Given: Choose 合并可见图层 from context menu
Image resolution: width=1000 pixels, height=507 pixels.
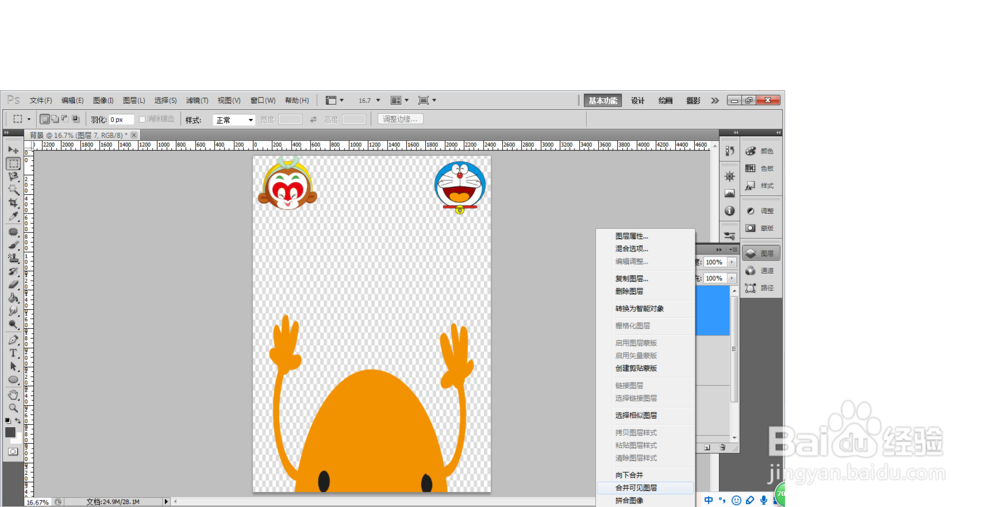Looking at the screenshot, I should pos(645,488).
